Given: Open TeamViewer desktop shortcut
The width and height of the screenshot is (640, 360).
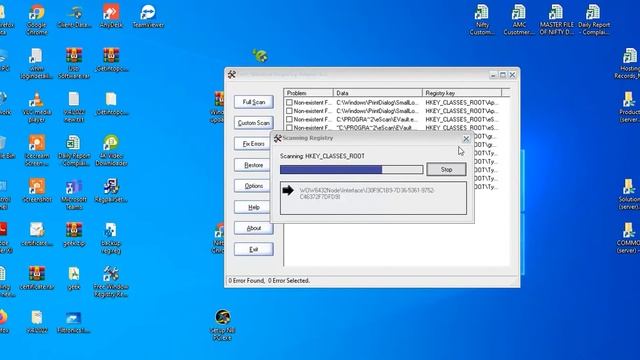Looking at the screenshot, I should [148, 16].
